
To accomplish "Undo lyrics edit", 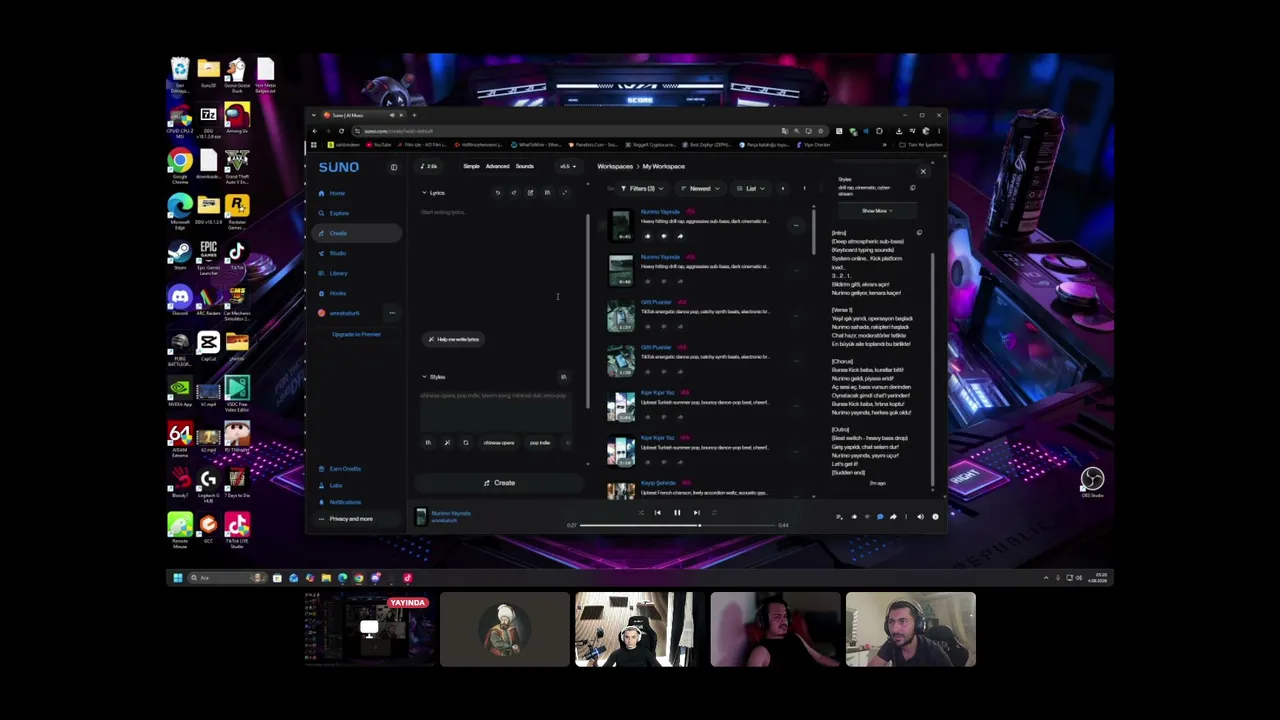I will 497,193.
